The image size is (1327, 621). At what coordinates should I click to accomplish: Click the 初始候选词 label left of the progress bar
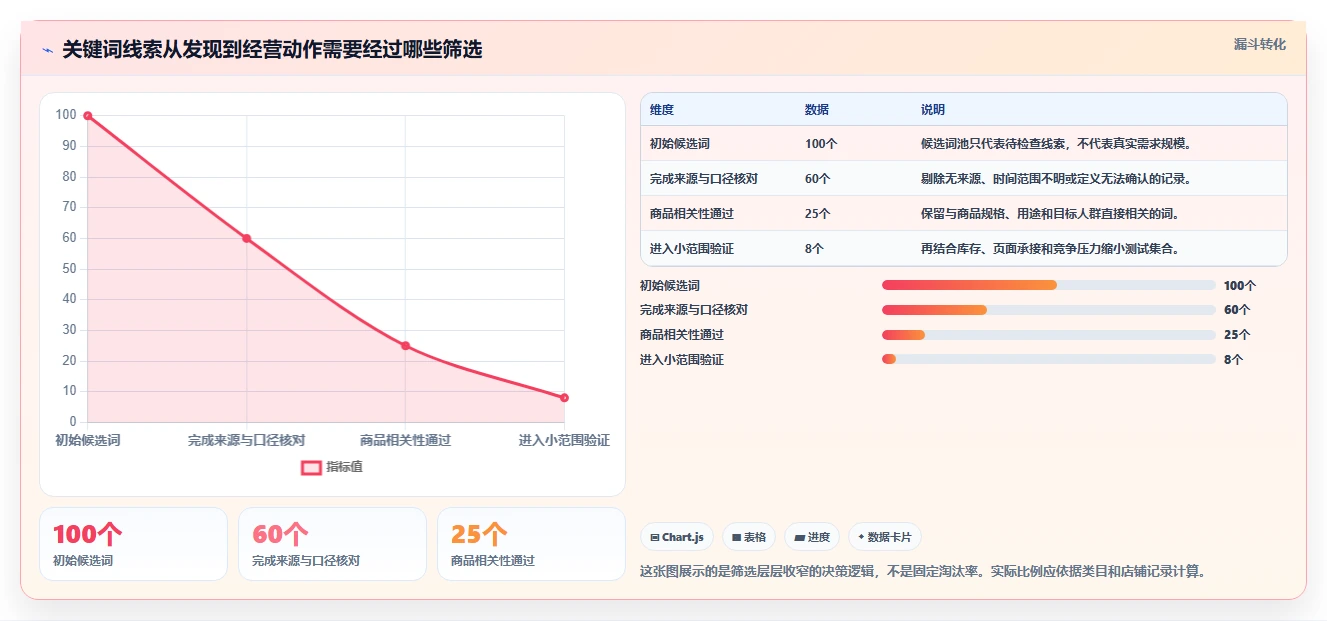click(670, 286)
